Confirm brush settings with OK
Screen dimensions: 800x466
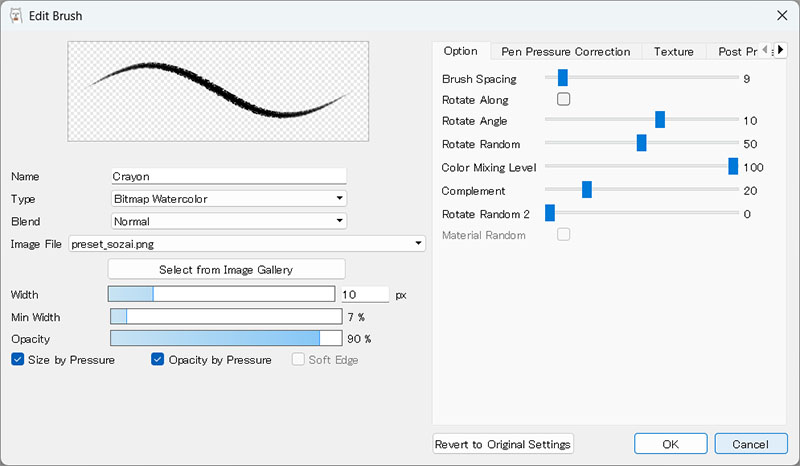click(670, 444)
